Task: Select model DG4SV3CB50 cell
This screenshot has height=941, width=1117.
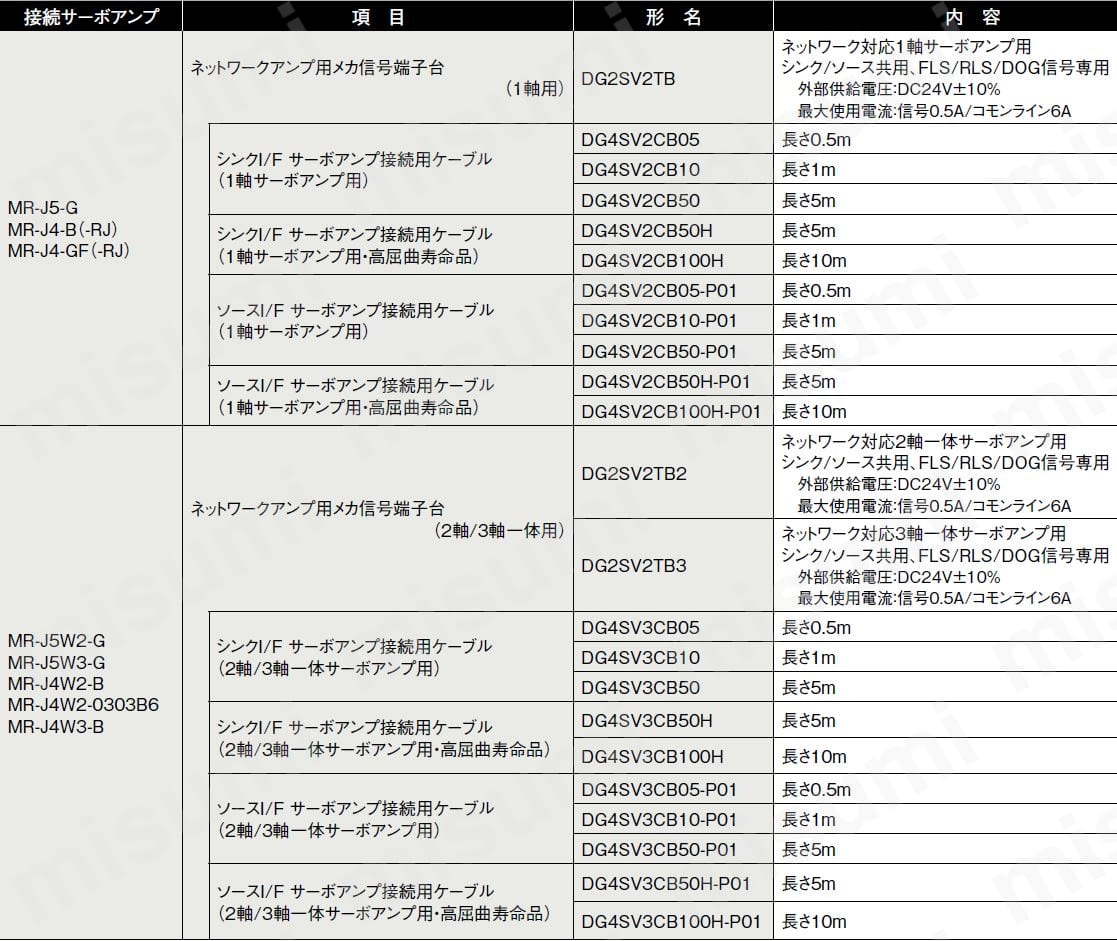Action: pos(673,687)
